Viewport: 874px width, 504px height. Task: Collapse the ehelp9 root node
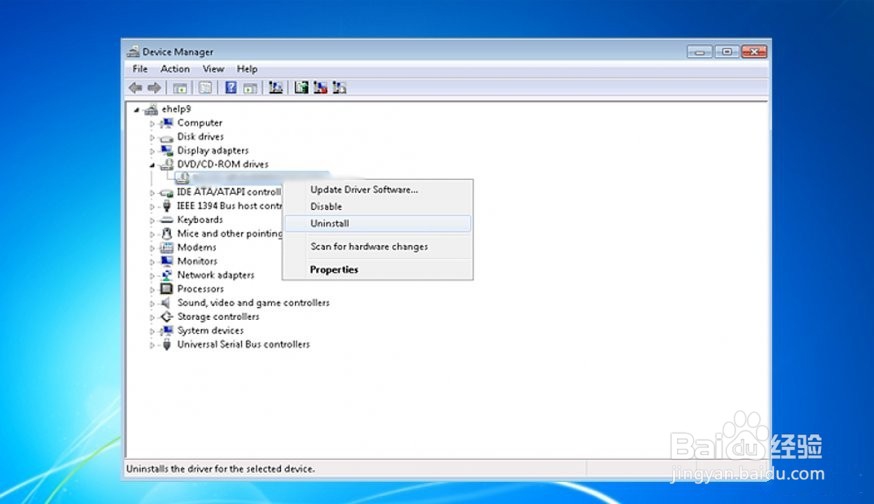click(137, 110)
